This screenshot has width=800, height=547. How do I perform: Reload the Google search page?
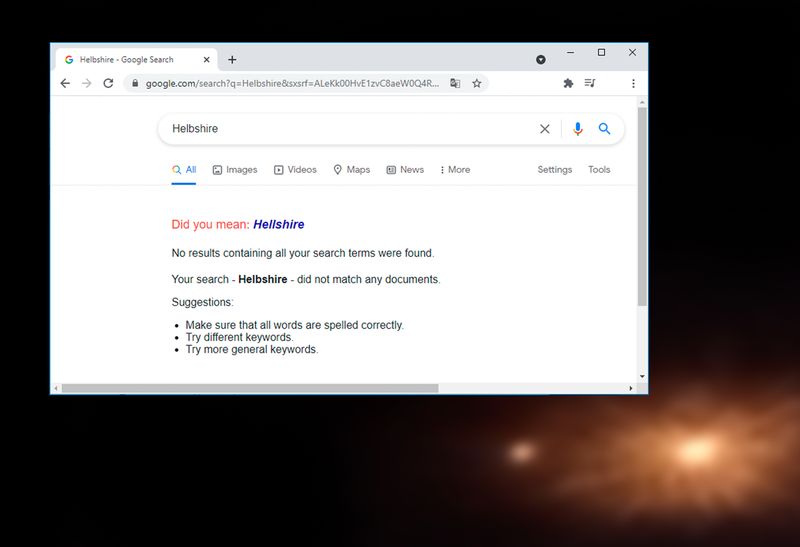108,83
